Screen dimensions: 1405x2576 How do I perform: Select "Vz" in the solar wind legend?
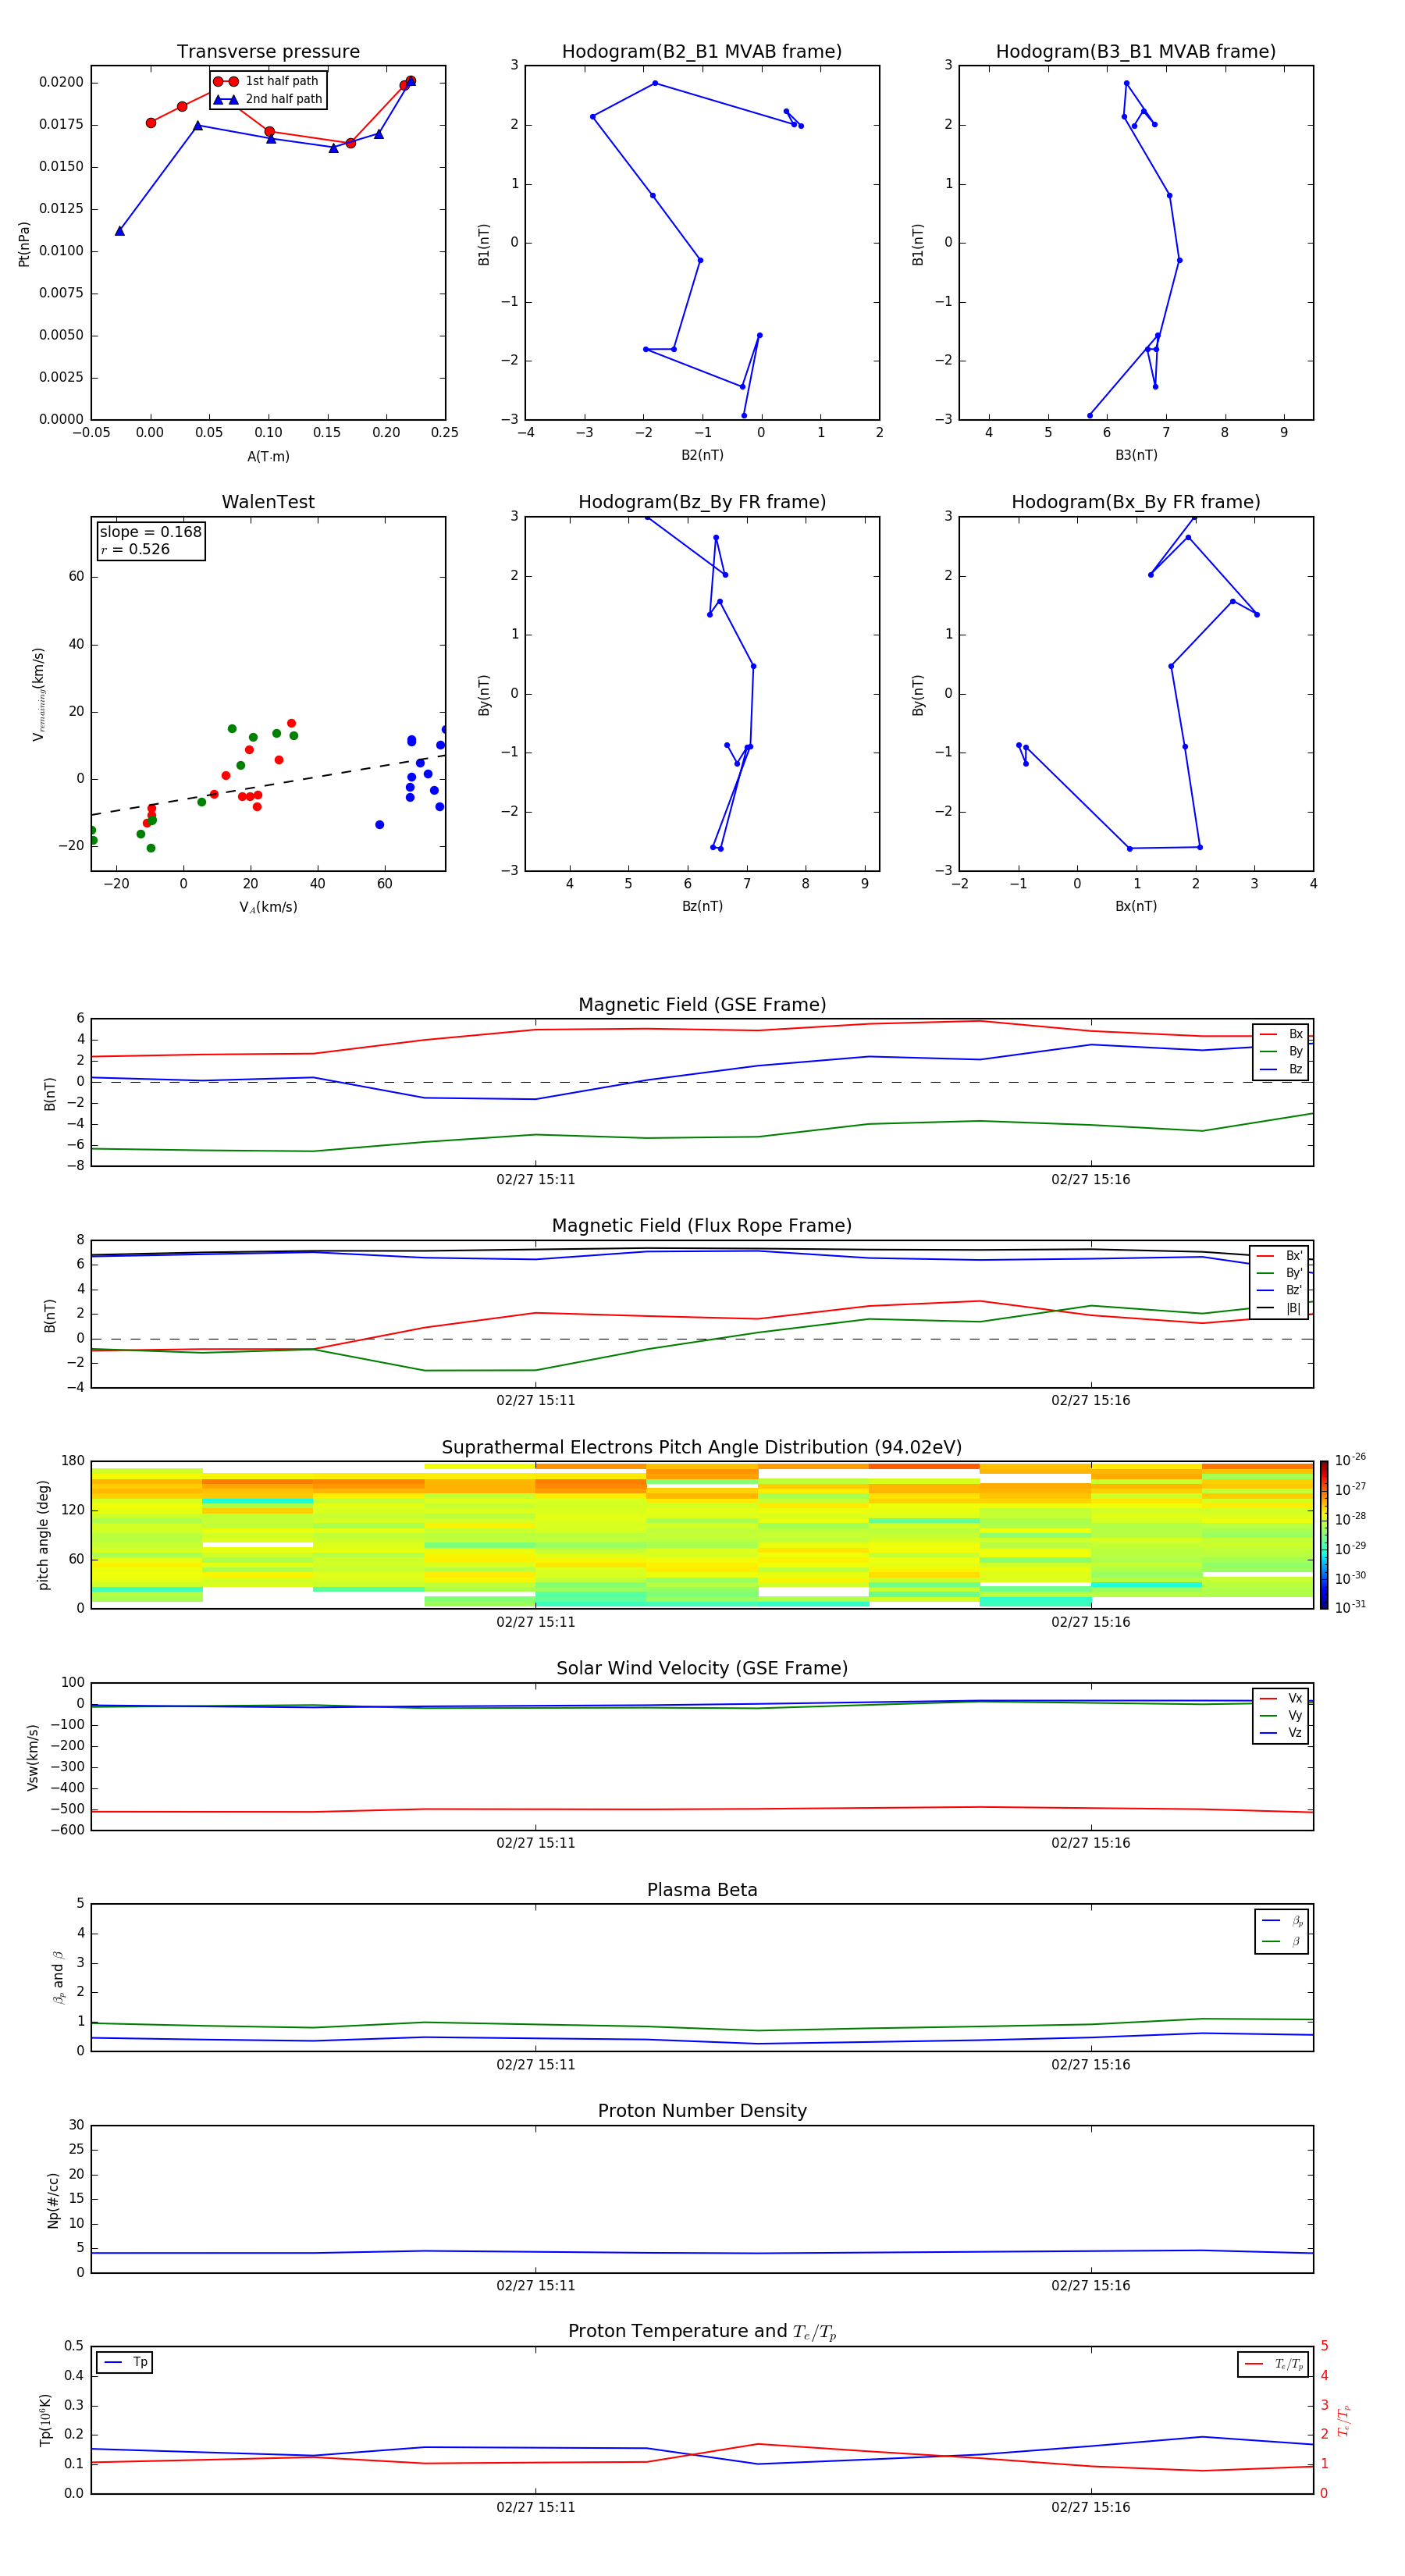(1282, 1733)
